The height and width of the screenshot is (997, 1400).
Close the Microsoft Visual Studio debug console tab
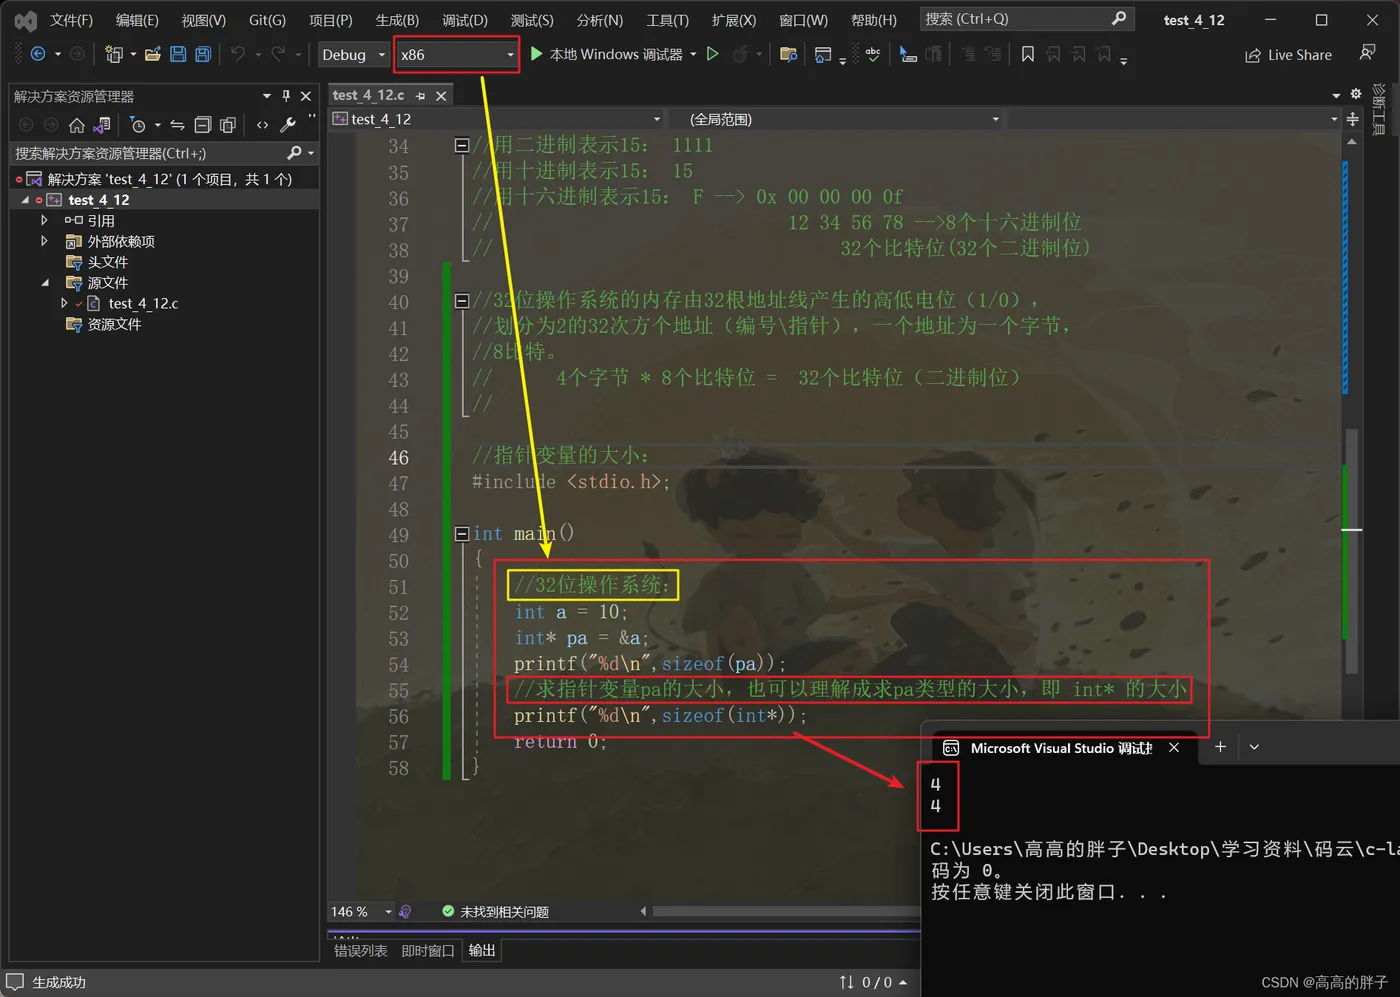coord(1174,747)
